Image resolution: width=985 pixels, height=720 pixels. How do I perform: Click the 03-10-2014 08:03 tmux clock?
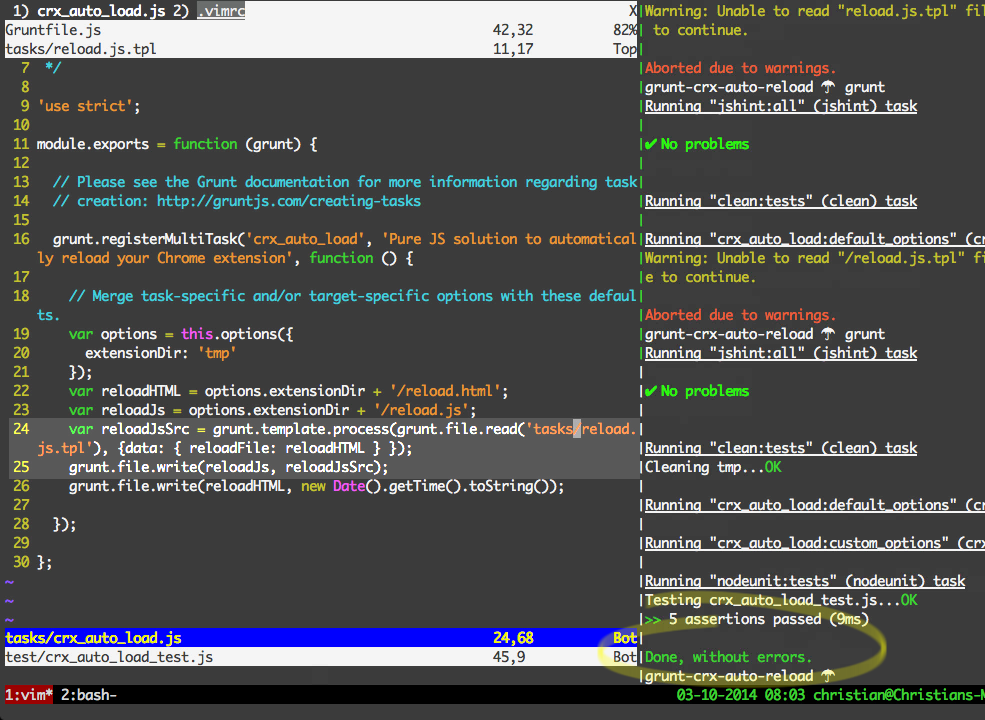pyautogui.click(x=741, y=695)
